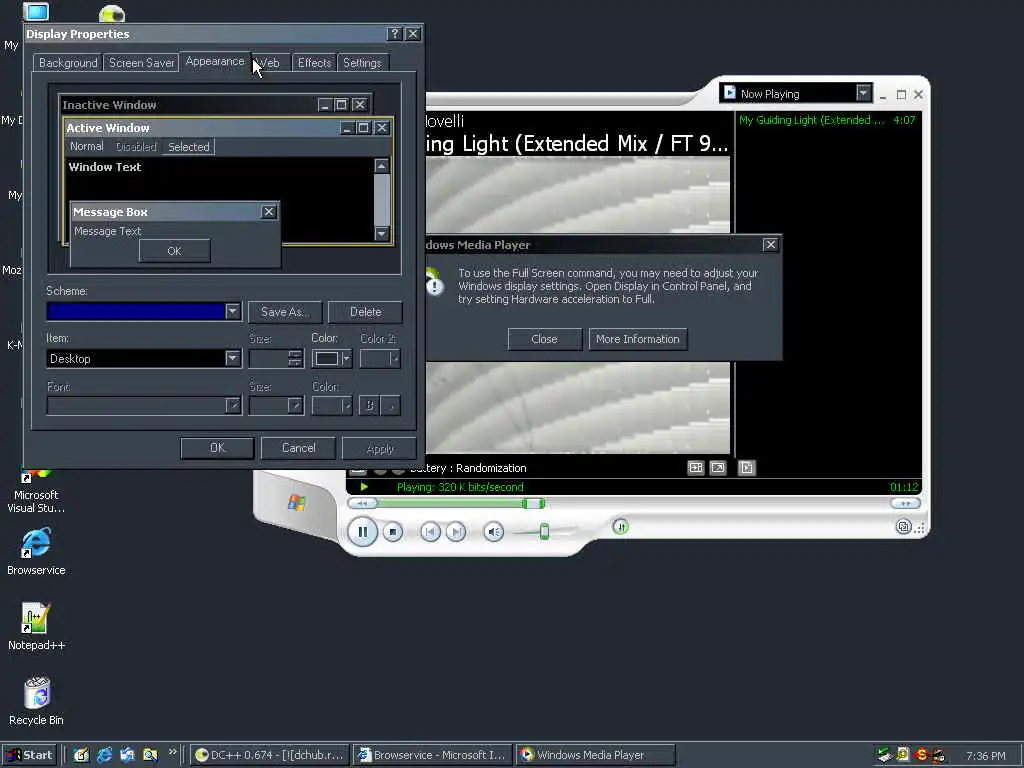Viewport: 1024px width, 768px height.
Task: Toggle the Italic font button
Action: pyautogui.click(x=391, y=406)
